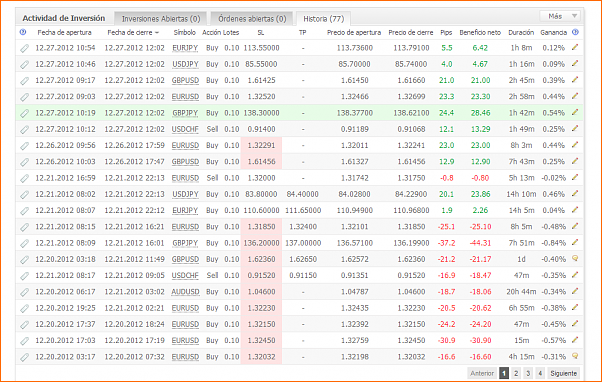Open USDCHF link in Sell 0.91189 row
This screenshot has height=382, width=602.
click(185, 129)
